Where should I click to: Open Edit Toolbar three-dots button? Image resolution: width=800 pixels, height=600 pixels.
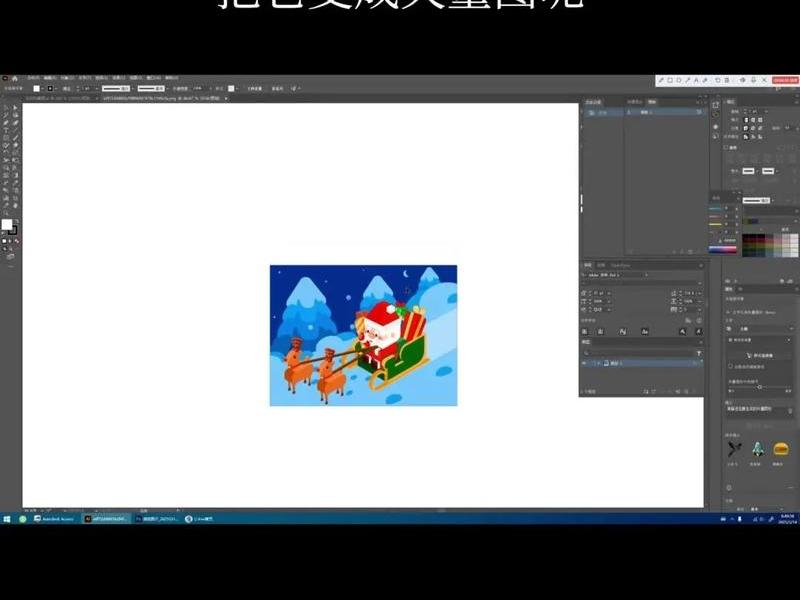click(x=10, y=266)
